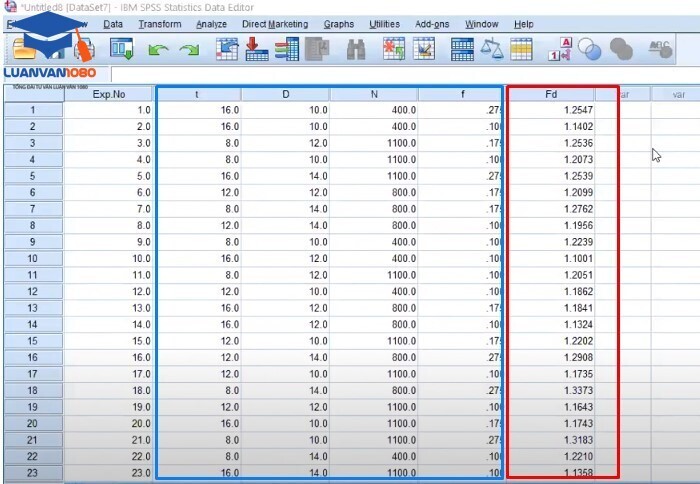The width and height of the screenshot is (700, 484).
Task: Click the Insert Cases icon
Action: 393,49
